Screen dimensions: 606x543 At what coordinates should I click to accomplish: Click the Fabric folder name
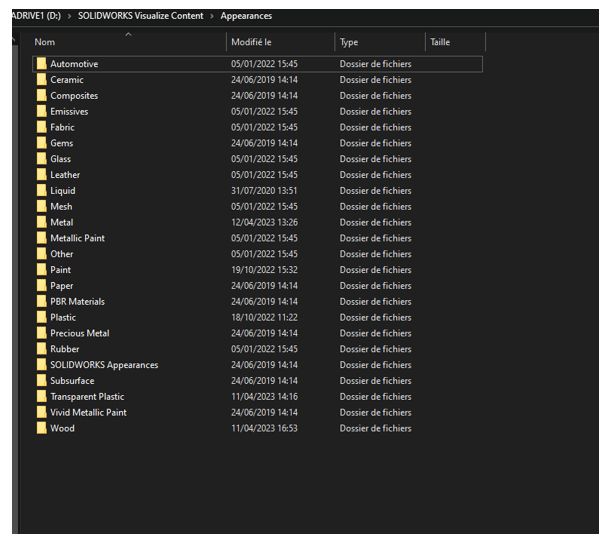[x=62, y=127]
